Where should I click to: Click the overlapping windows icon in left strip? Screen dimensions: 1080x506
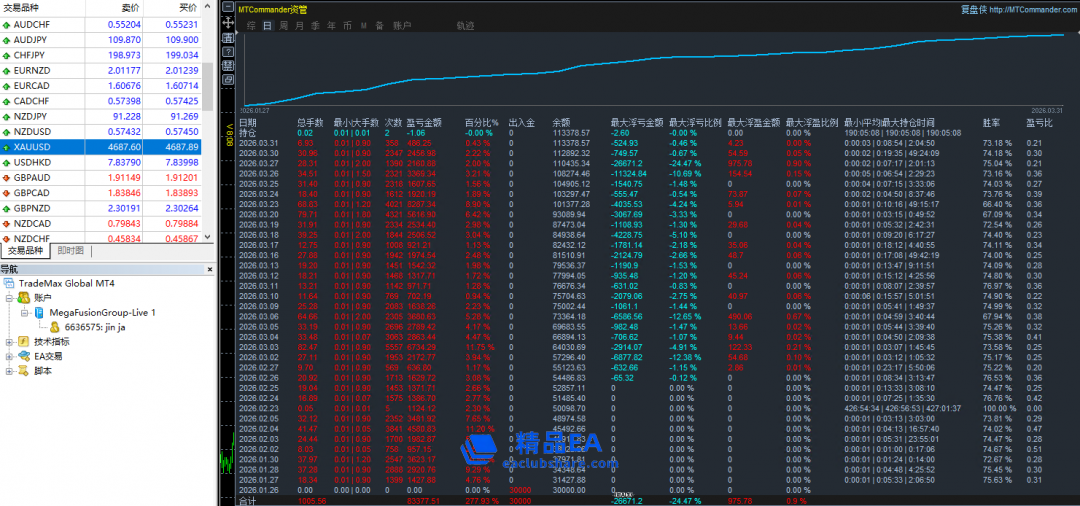(229, 79)
